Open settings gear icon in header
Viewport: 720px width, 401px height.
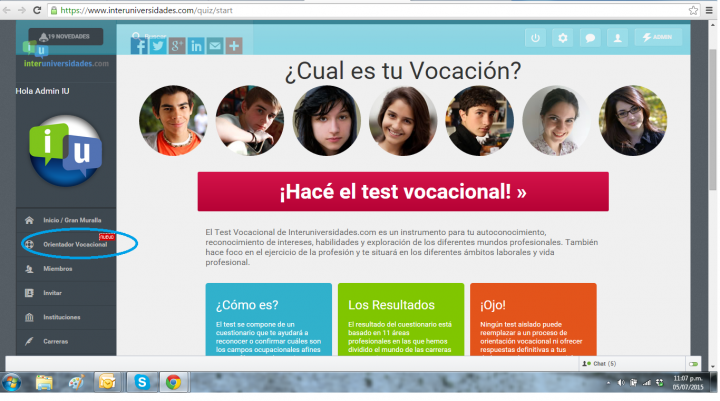(562, 38)
